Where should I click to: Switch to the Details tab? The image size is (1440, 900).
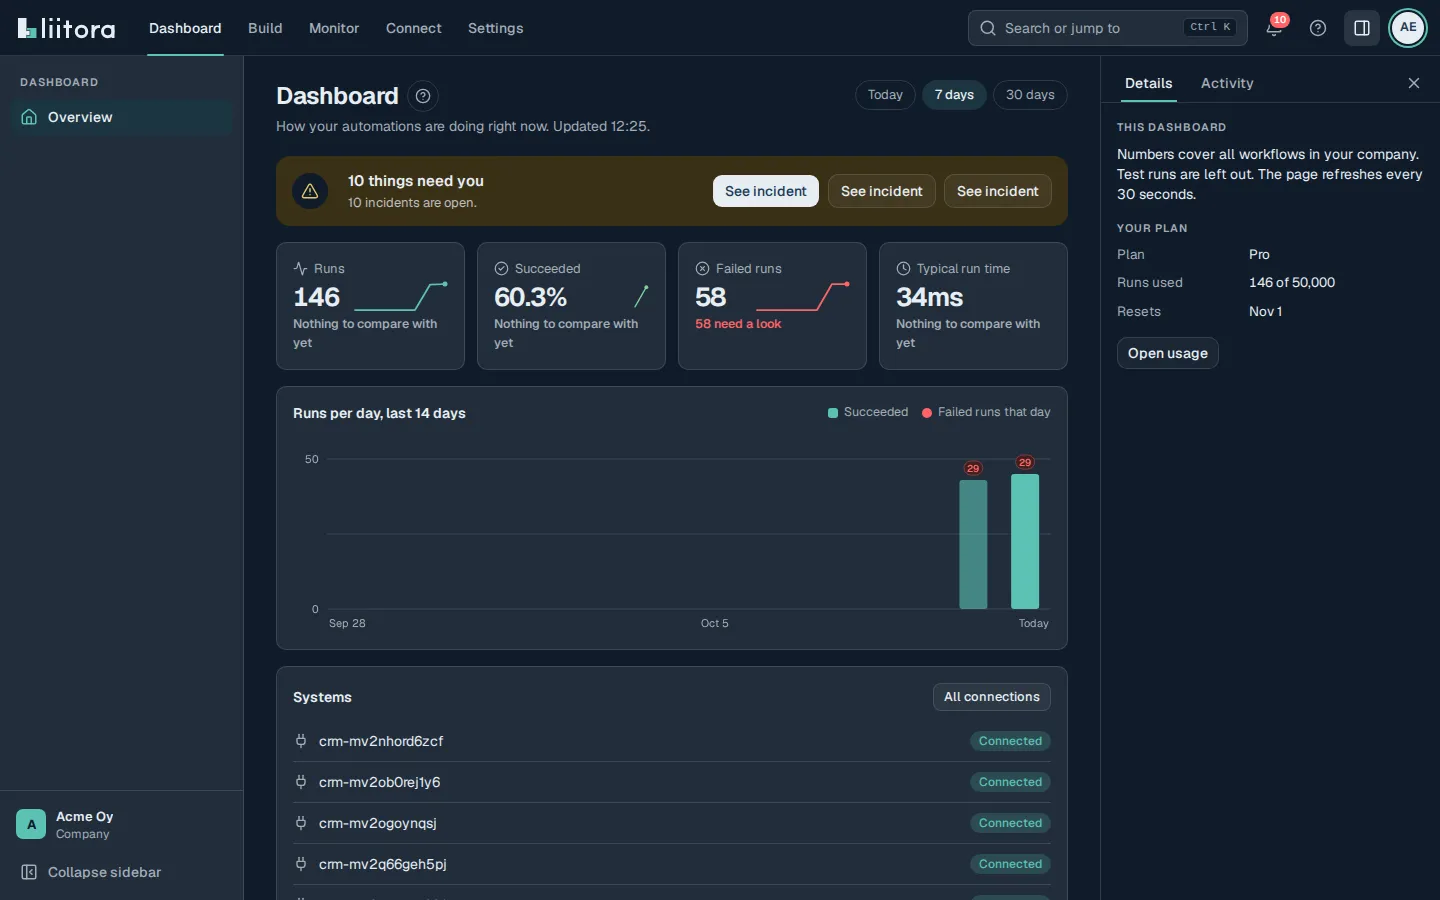pyautogui.click(x=1148, y=83)
